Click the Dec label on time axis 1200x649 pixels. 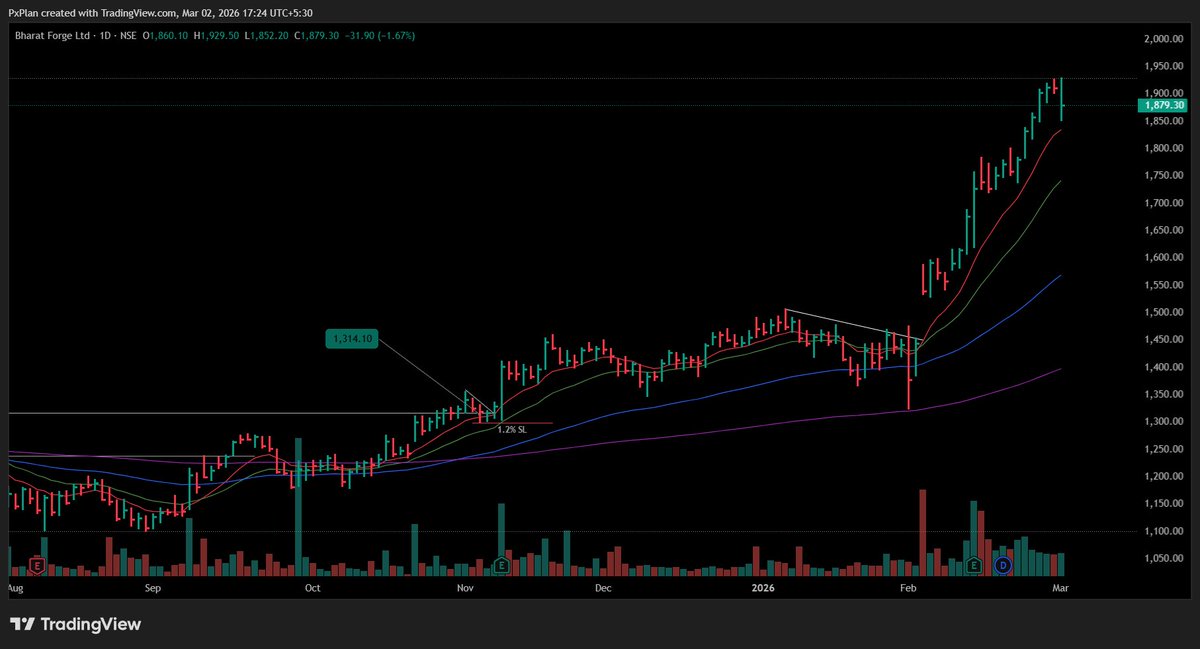click(x=603, y=590)
